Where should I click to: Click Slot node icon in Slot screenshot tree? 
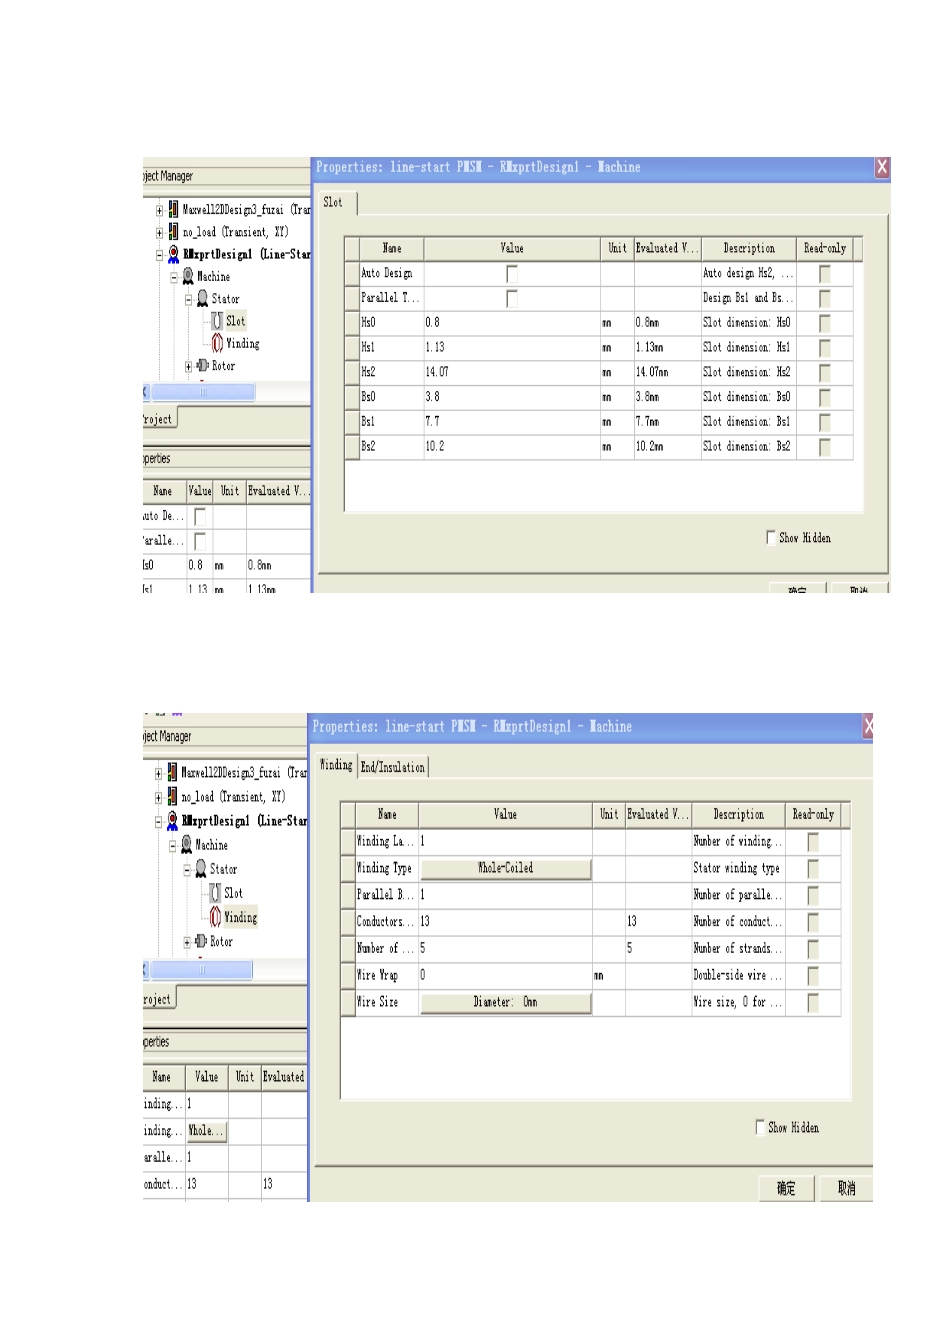point(217,321)
